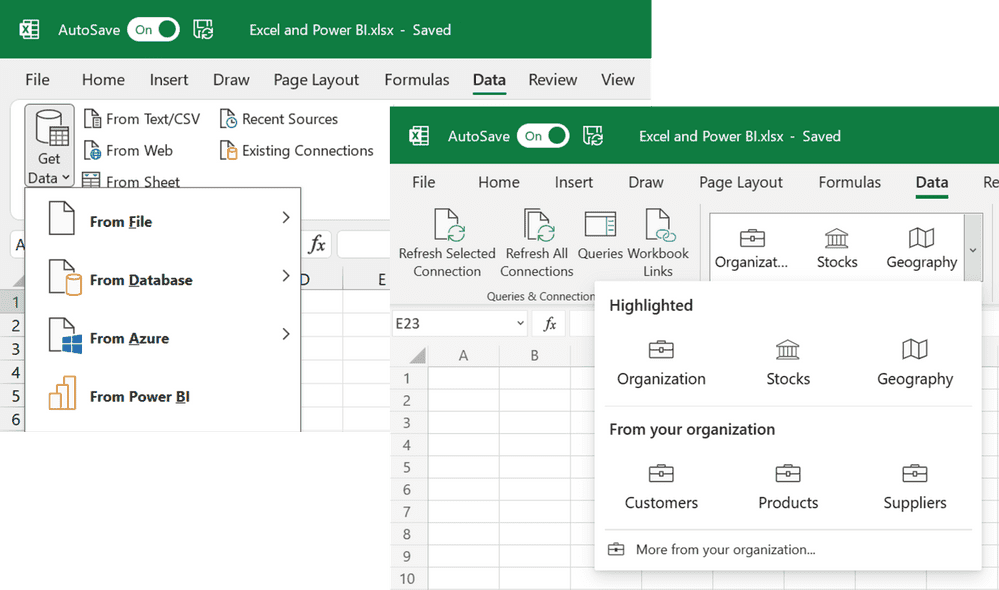Open the Draw tab in the left window
Image resolution: width=999 pixels, height=590 pixels.
click(x=231, y=80)
